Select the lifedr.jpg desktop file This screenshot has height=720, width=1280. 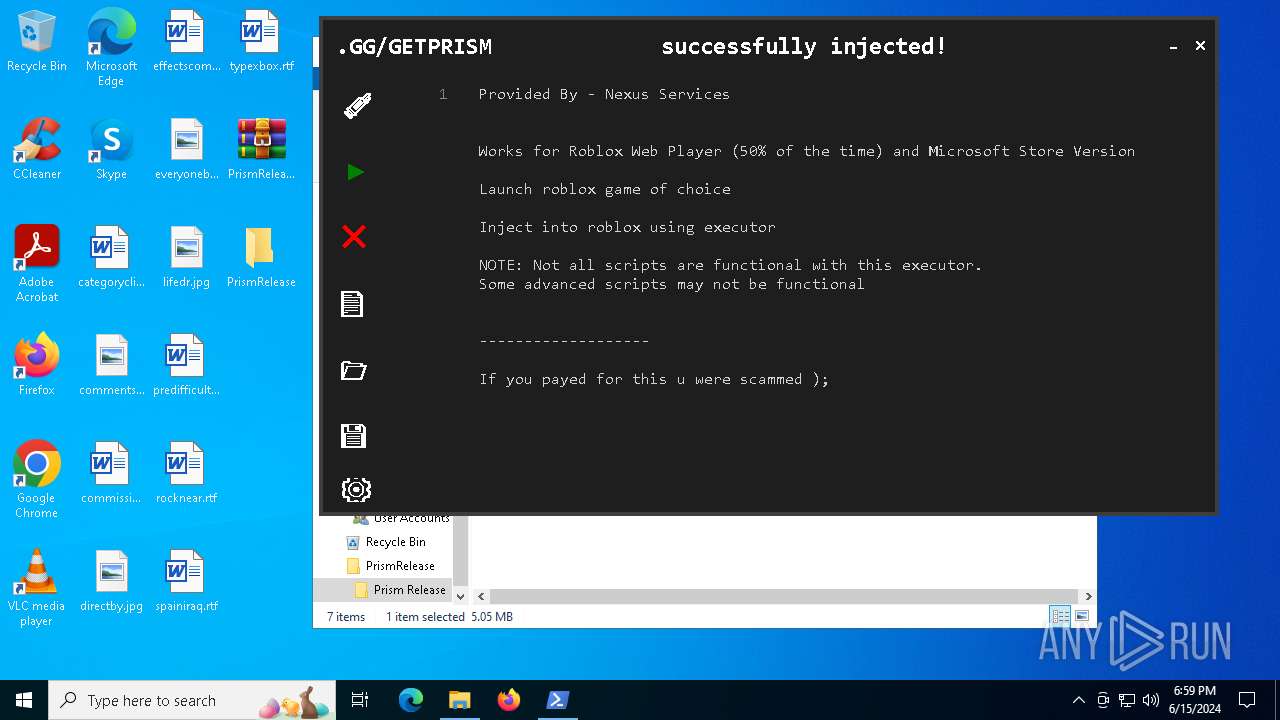[186, 257]
